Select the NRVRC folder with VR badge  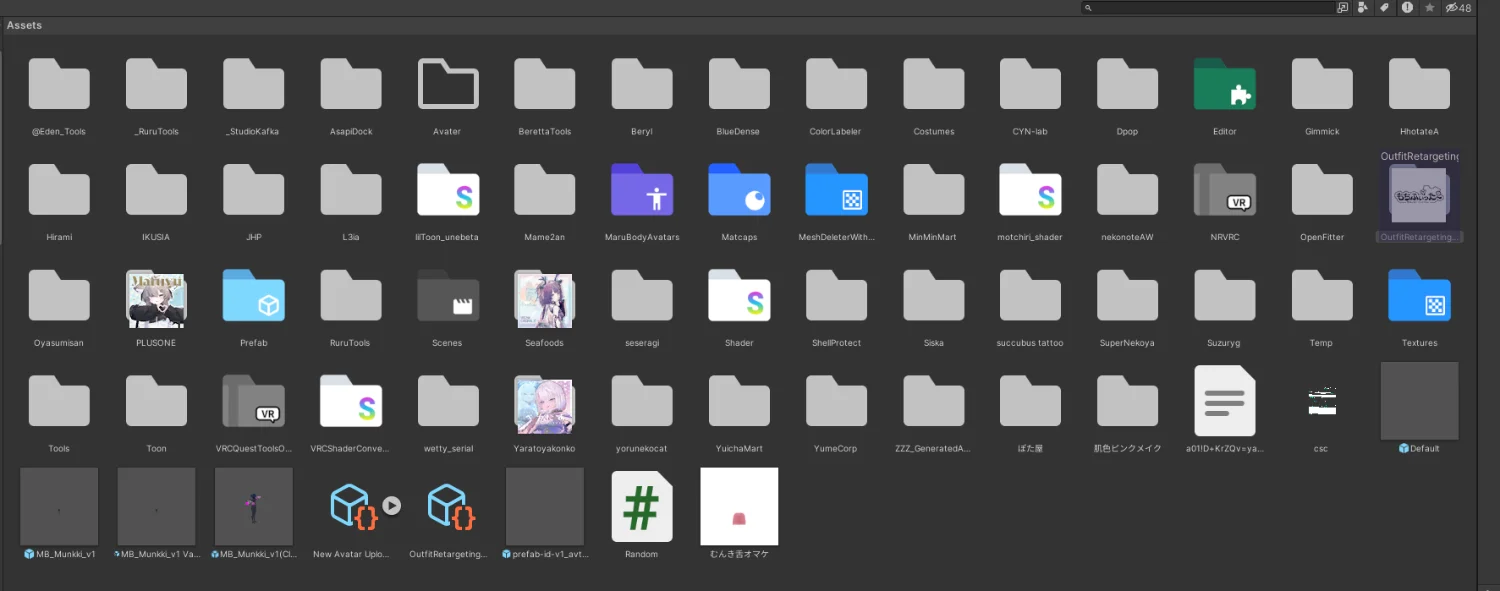click(x=1224, y=192)
